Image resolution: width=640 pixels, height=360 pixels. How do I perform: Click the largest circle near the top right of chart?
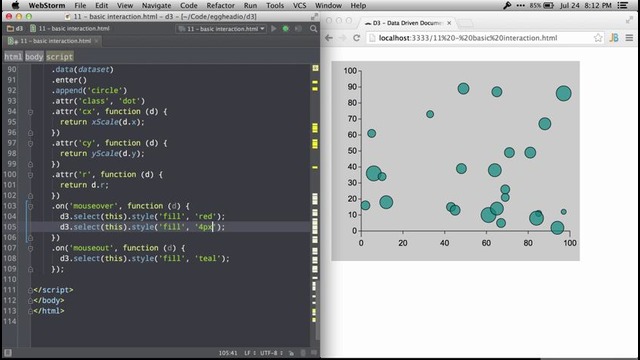563,93
